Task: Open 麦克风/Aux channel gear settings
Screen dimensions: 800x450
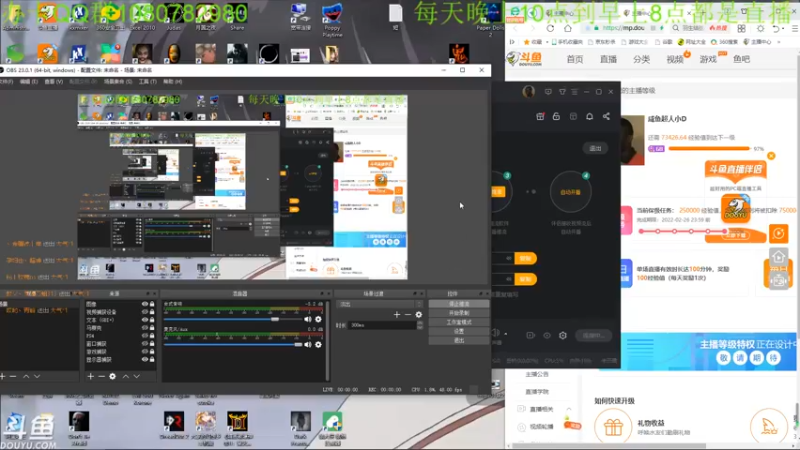Action: click(x=318, y=344)
